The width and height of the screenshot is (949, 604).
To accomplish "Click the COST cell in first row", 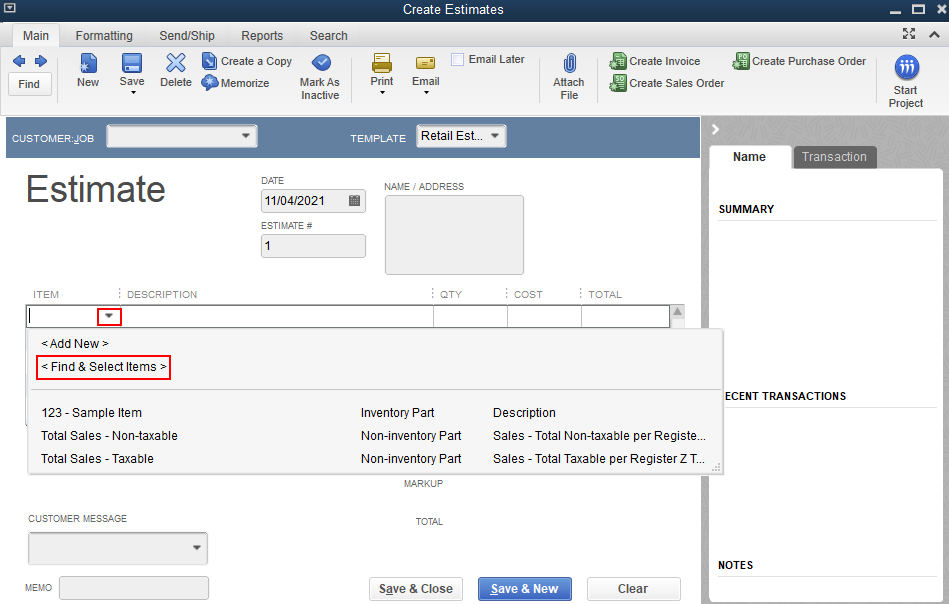I will click(x=544, y=317).
